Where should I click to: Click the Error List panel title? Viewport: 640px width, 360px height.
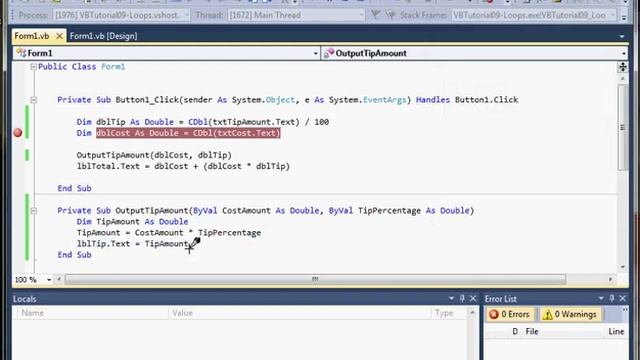pos(501,299)
